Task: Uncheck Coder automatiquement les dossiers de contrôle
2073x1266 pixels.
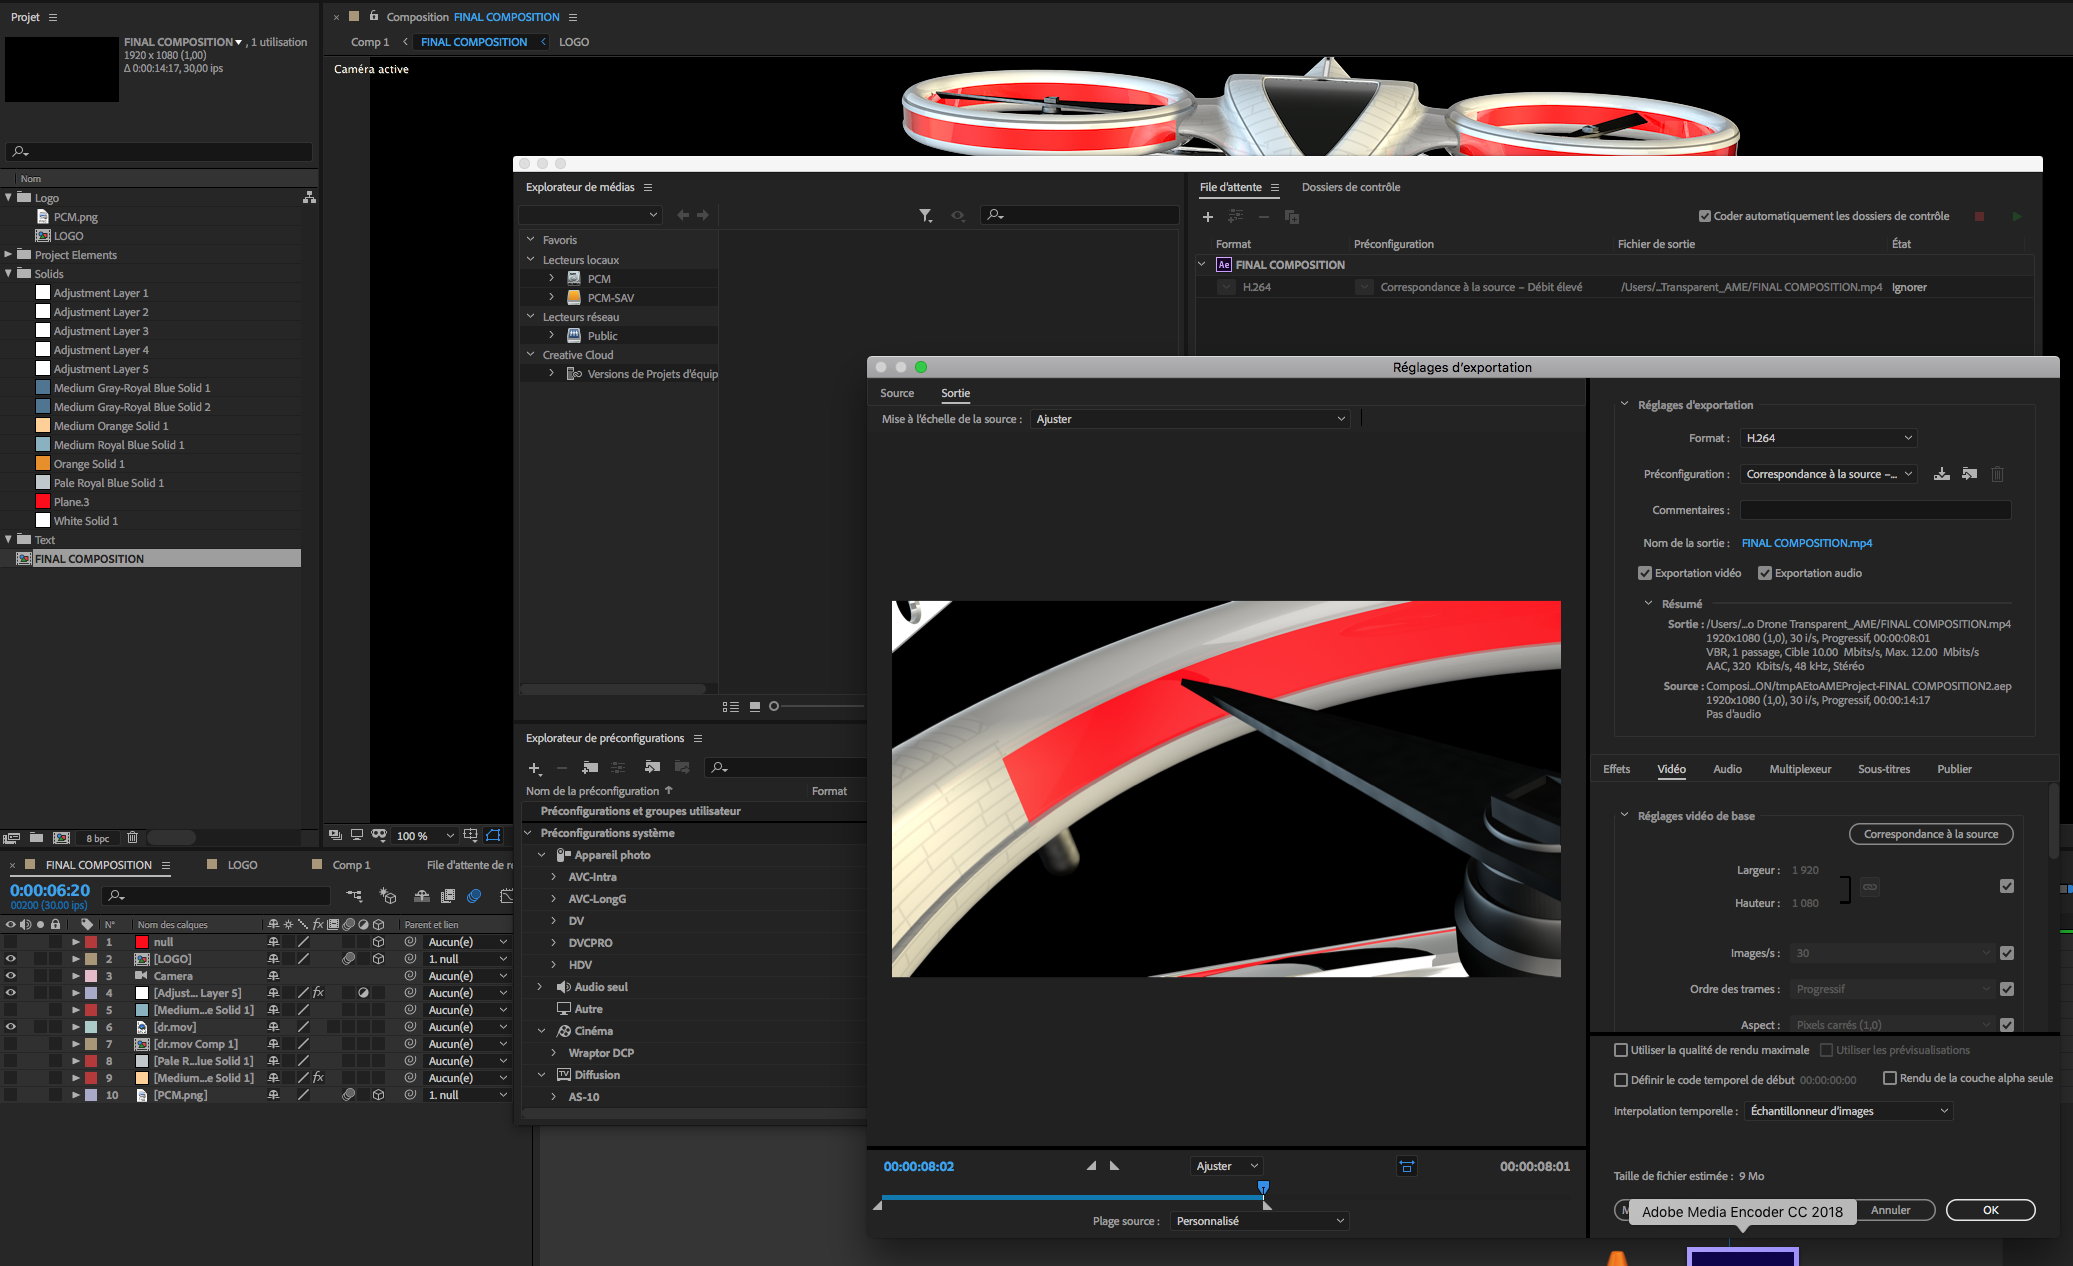Action: [x=1704, y=216]
